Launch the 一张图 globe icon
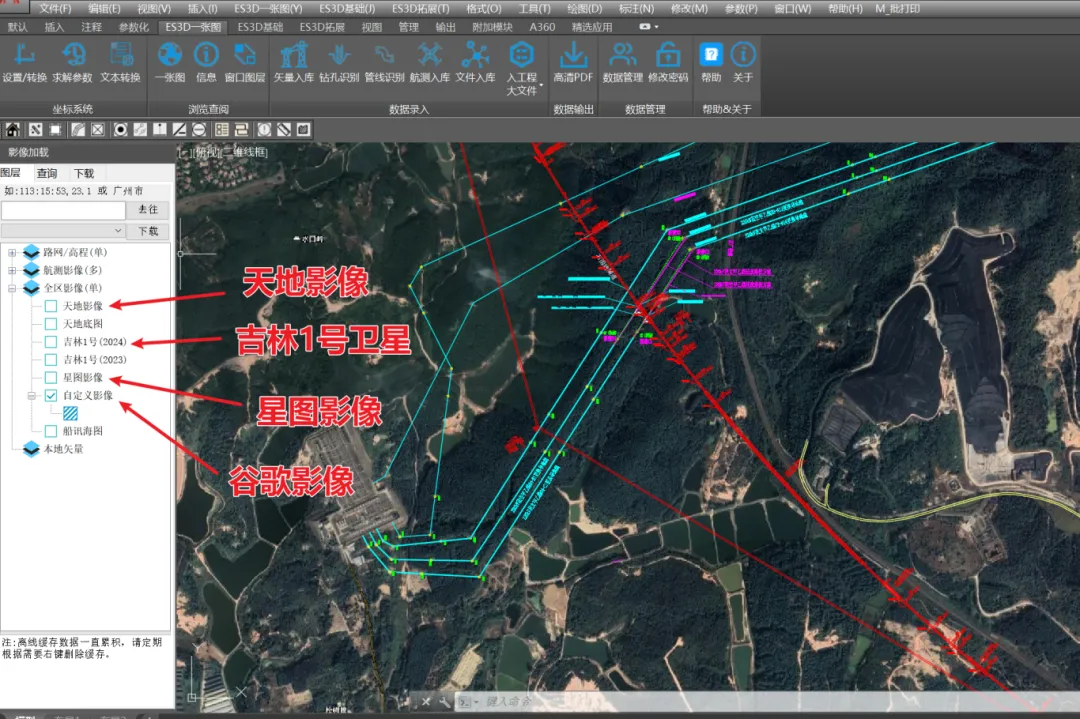Viewport: 1080px width, 719px height. point(170,62)
